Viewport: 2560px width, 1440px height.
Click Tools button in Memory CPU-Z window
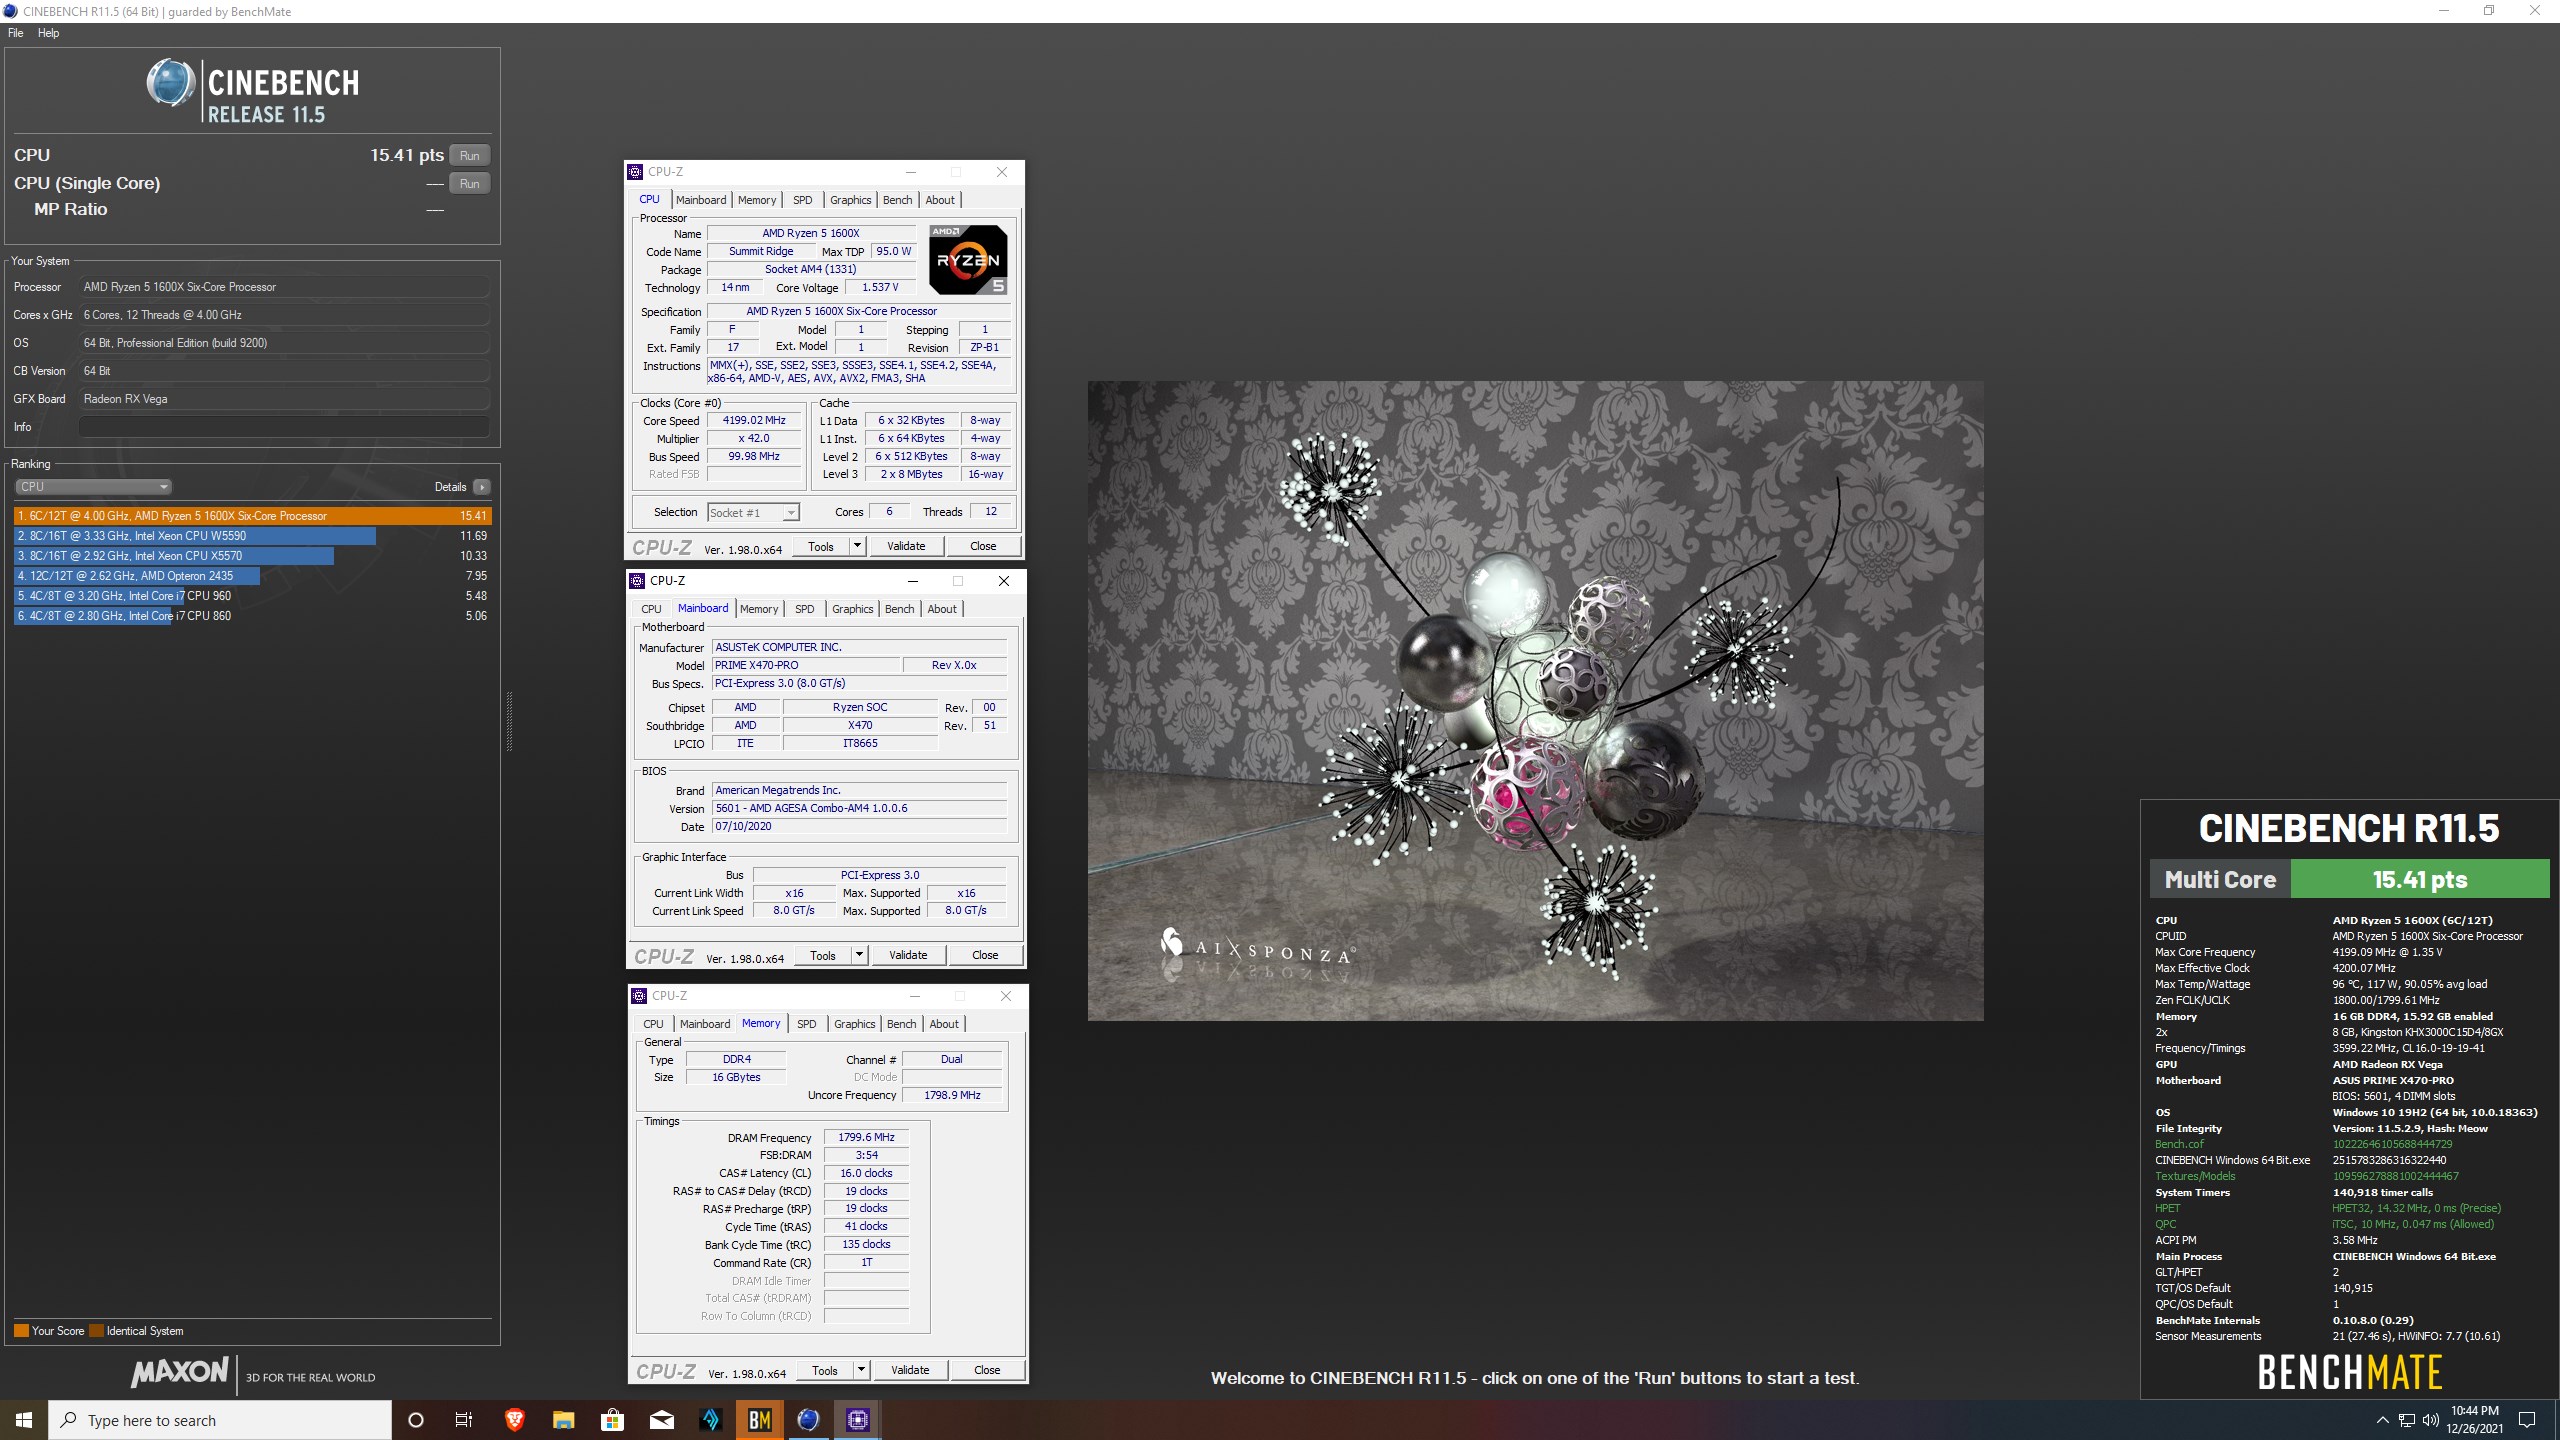[x=825, y=1370]
